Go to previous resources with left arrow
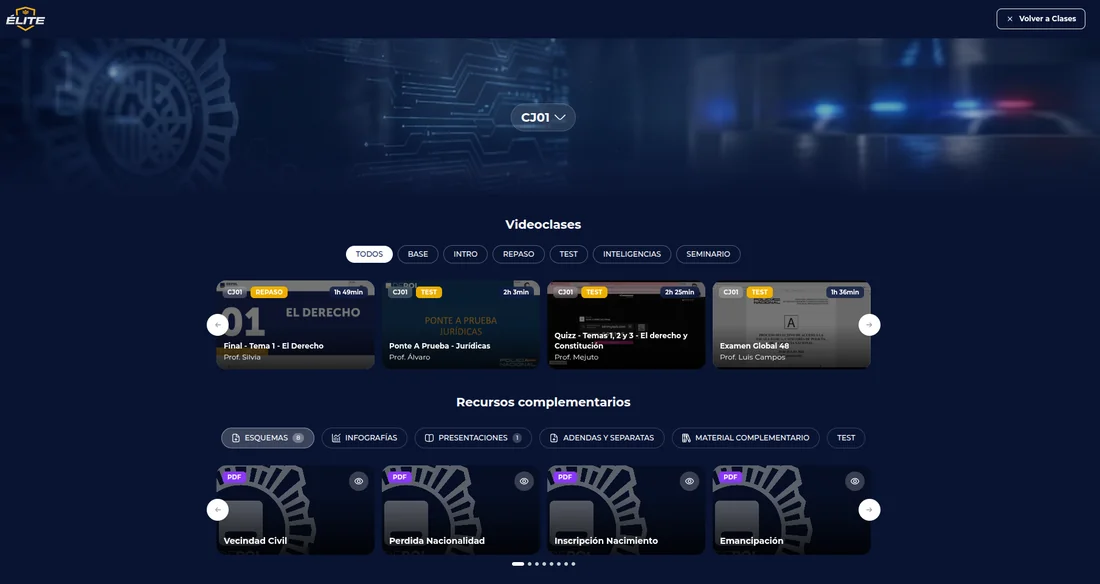This screenshot has width=1100, height=584. click(217, 510)
